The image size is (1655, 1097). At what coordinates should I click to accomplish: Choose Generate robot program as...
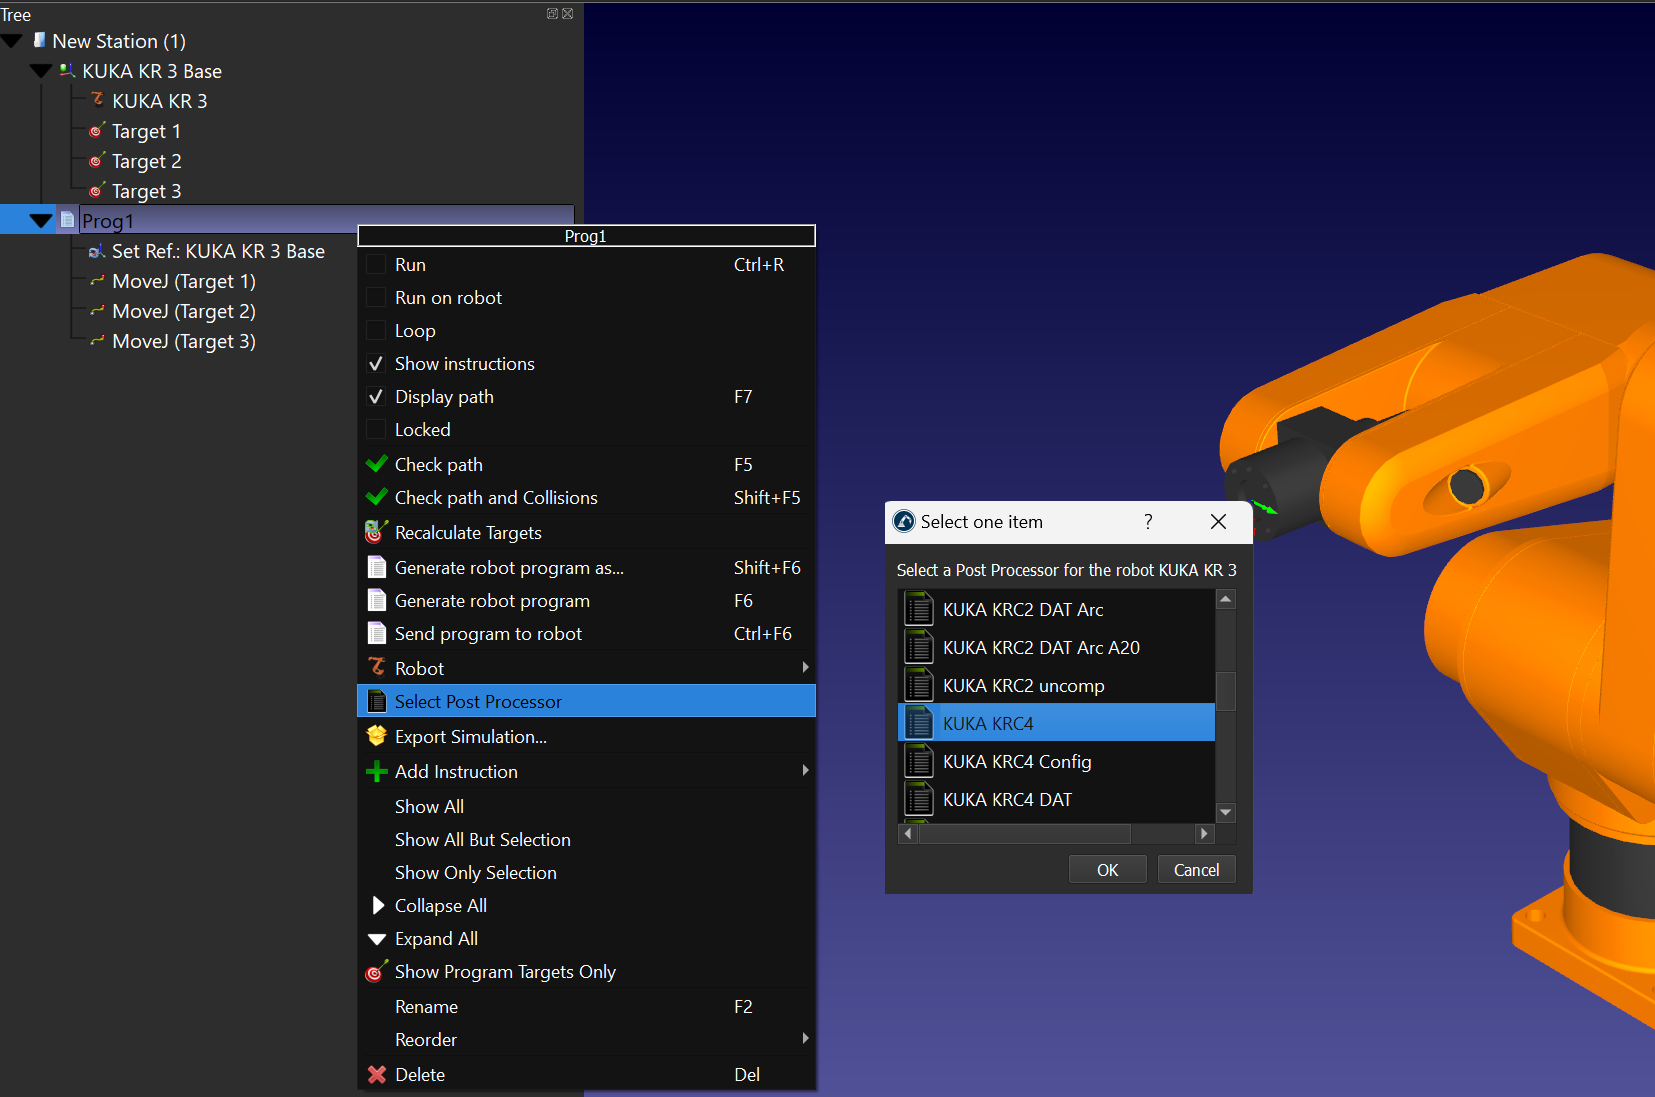(508, 567)
